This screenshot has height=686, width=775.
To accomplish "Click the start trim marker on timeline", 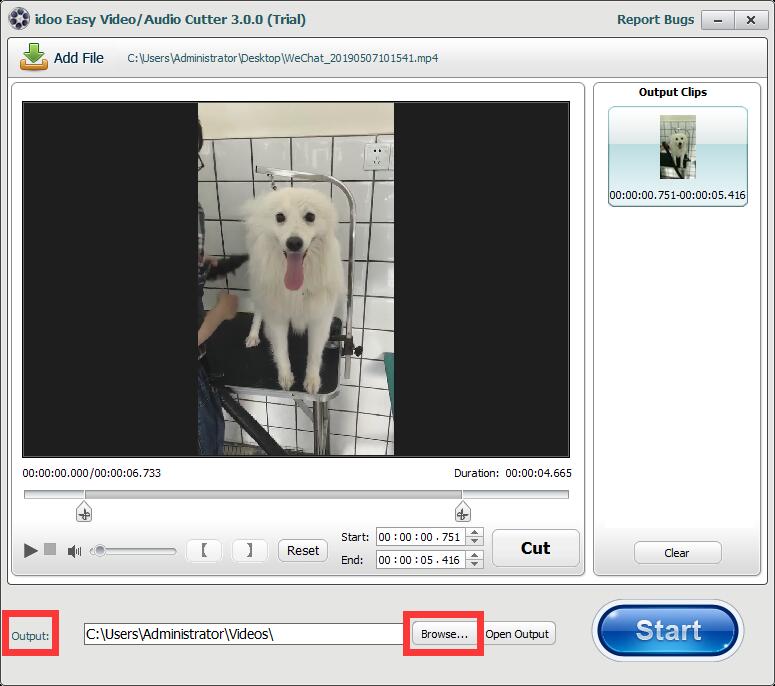I will point(84,512).
